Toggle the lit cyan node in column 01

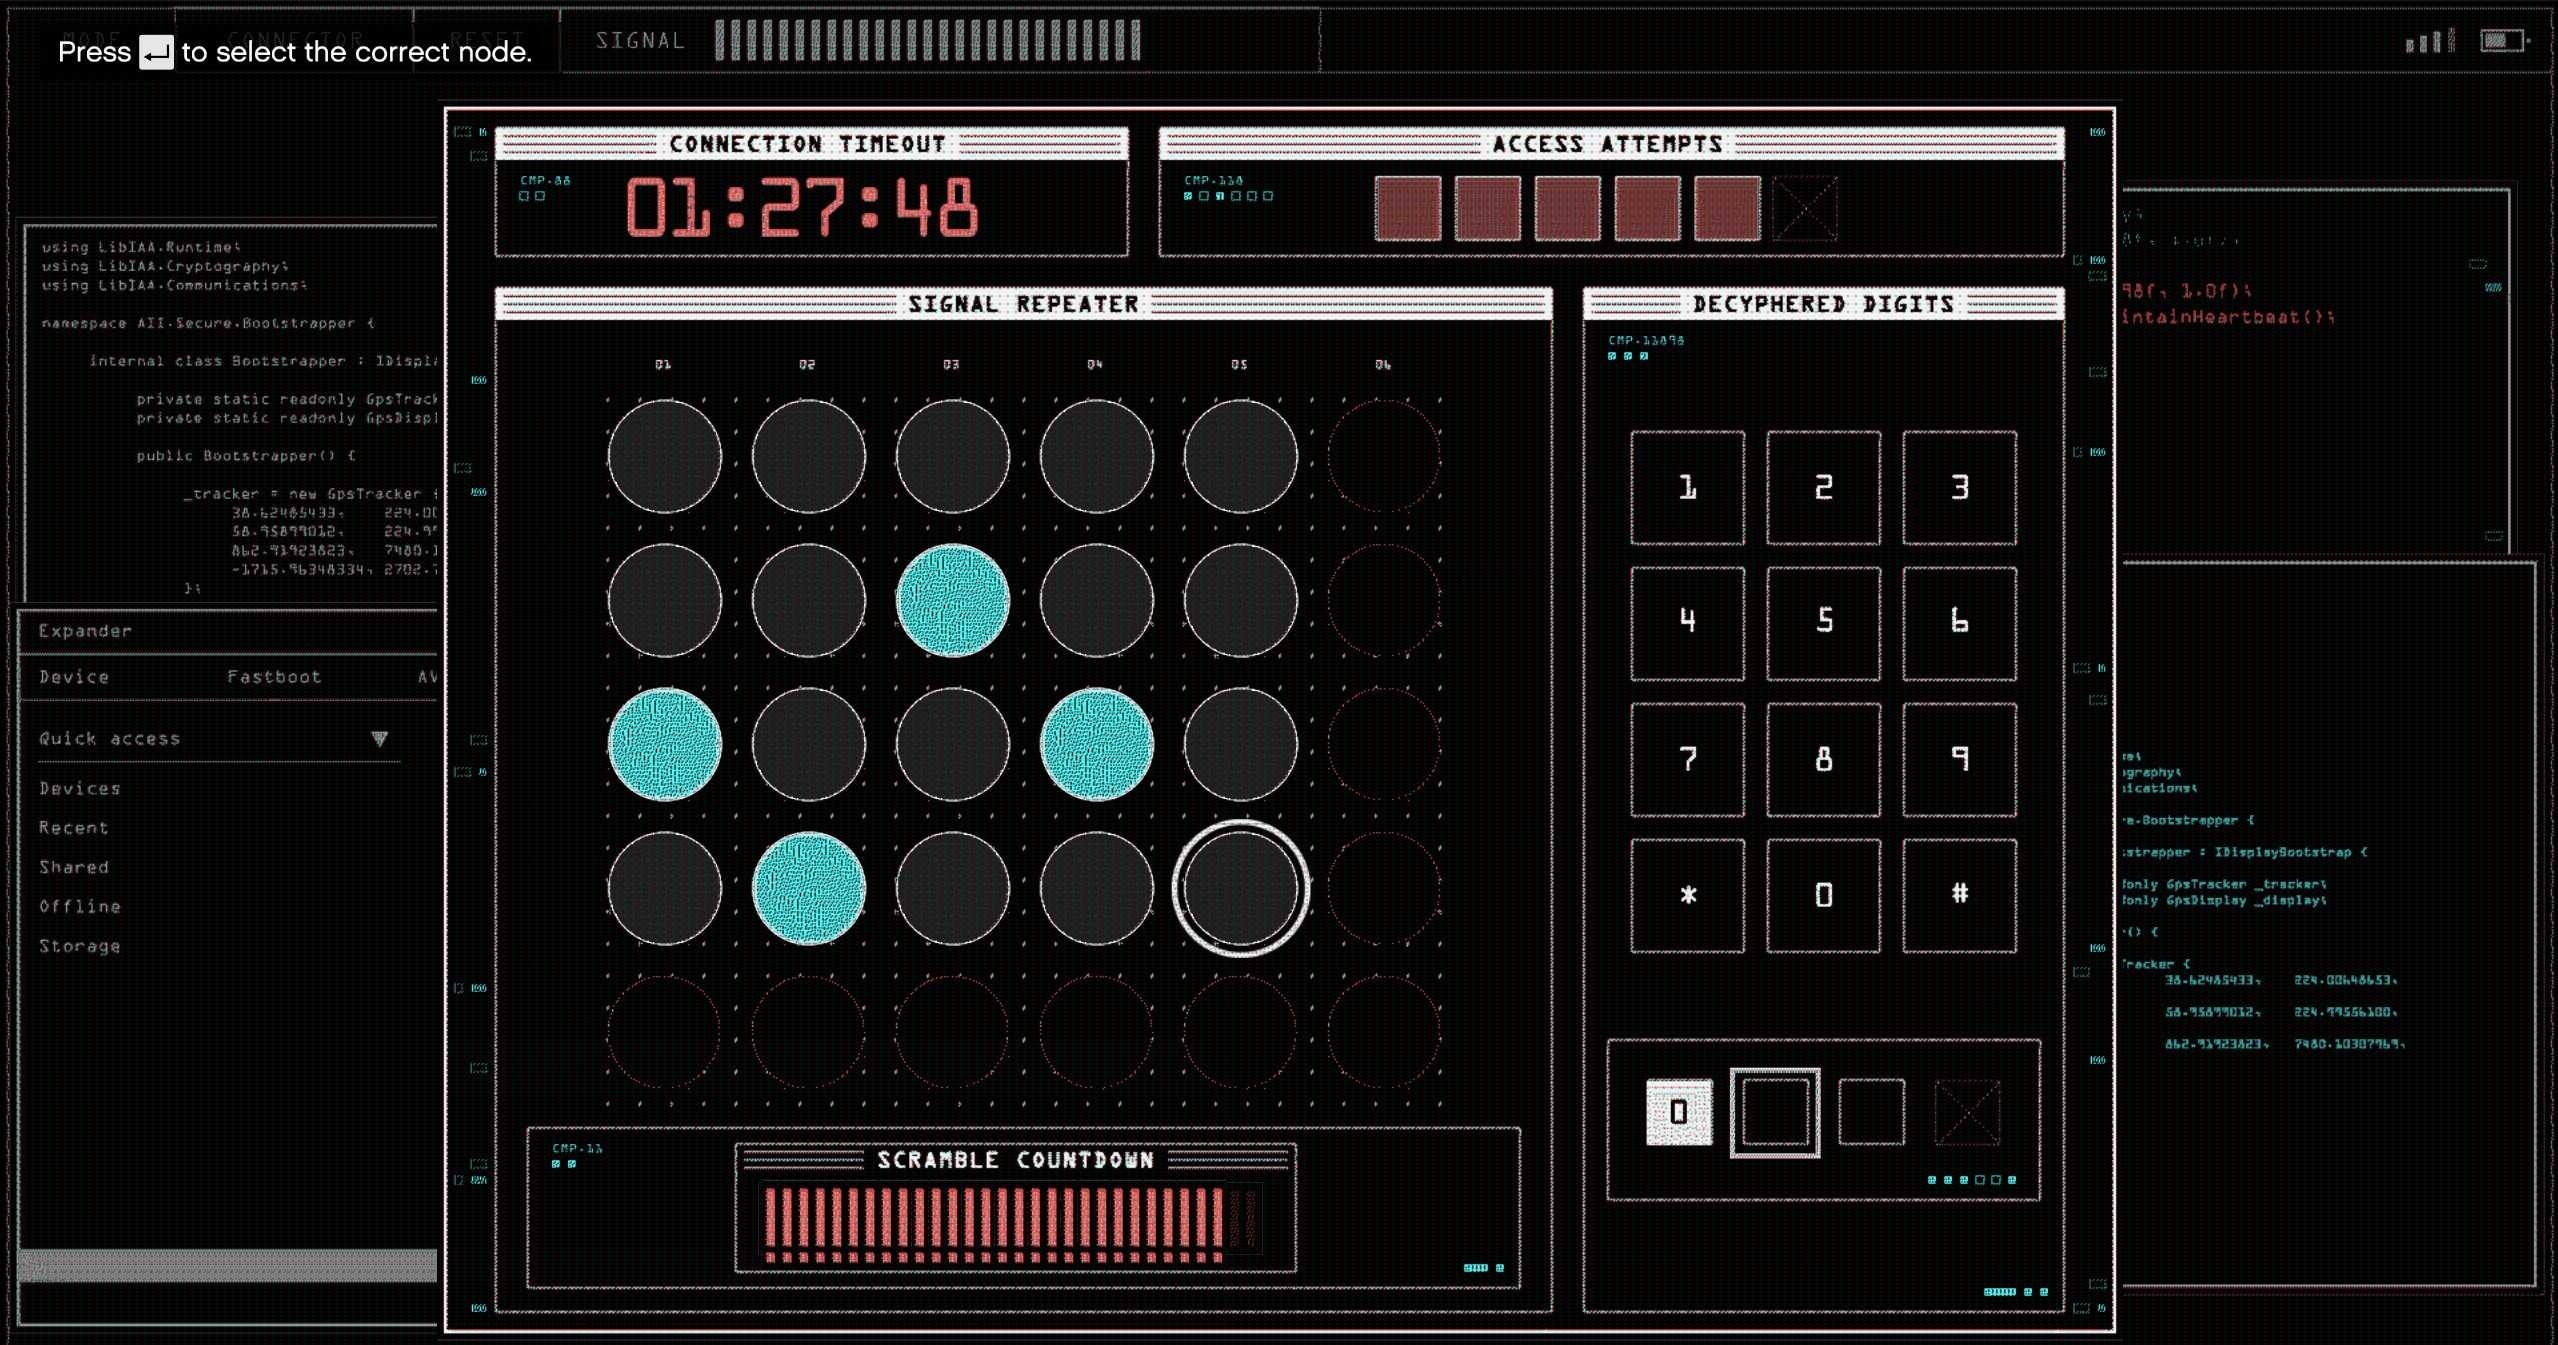pos(664,744)
